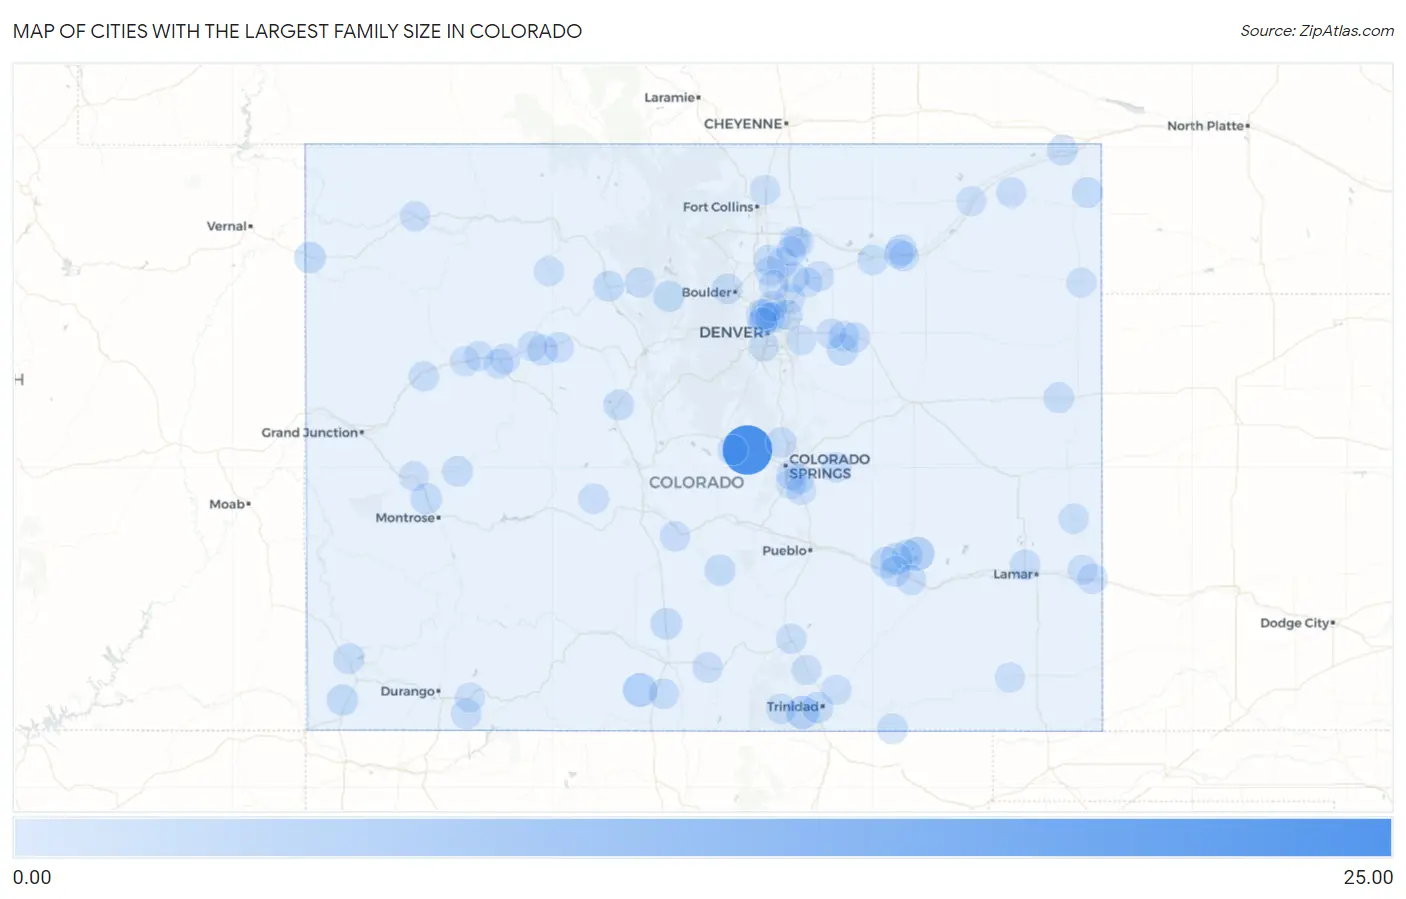Screen dimensions: 1406x899
Task: Click the Lamar city label
Action: (x=1013, y=574)
